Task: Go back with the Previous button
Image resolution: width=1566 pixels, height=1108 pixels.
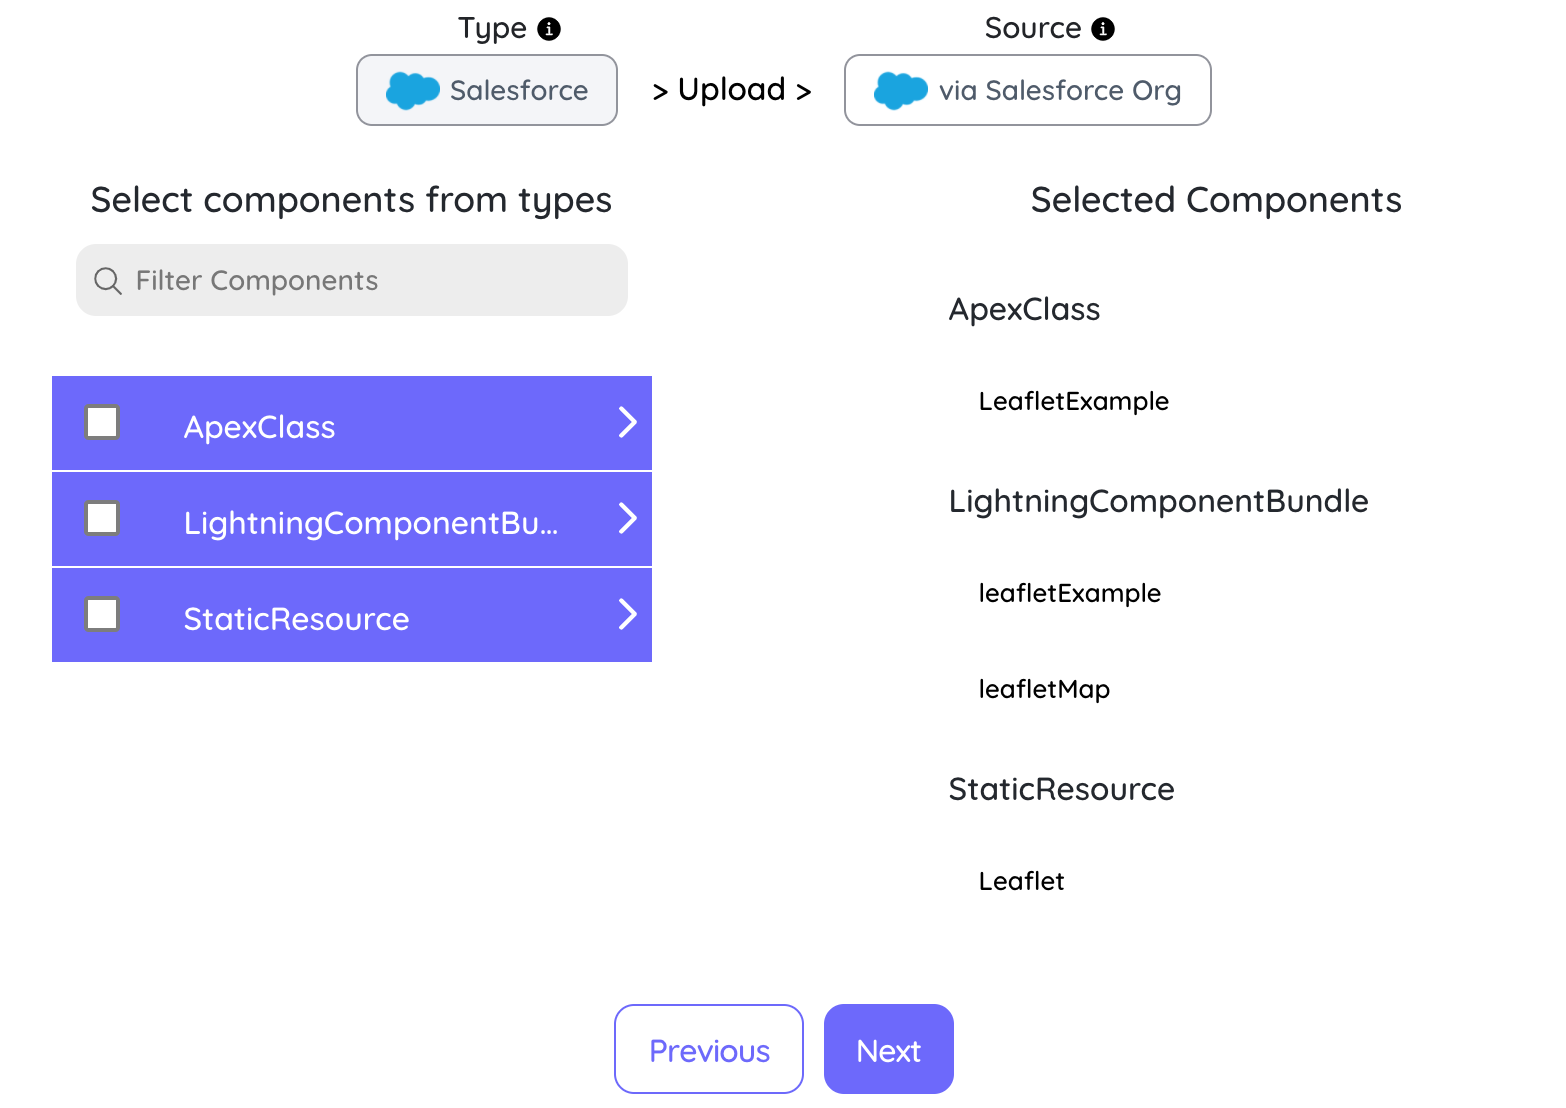Action: coord(709,1049)
